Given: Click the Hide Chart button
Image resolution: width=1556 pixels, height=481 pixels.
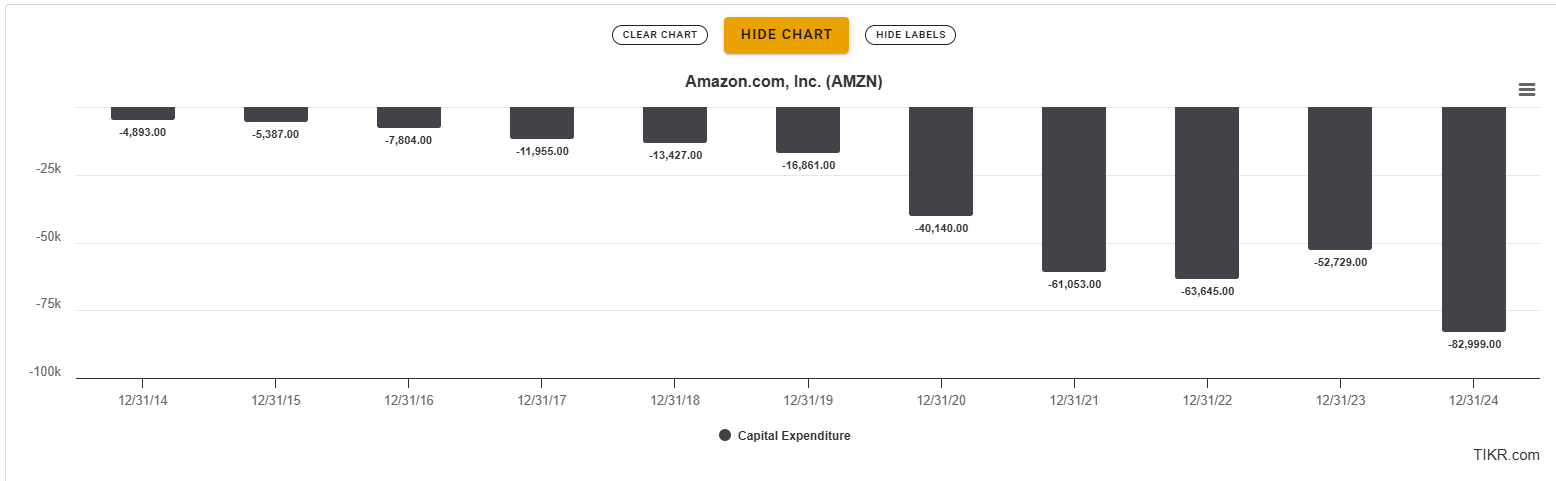Looking at the screenshot, I should [x=786, y=35].
